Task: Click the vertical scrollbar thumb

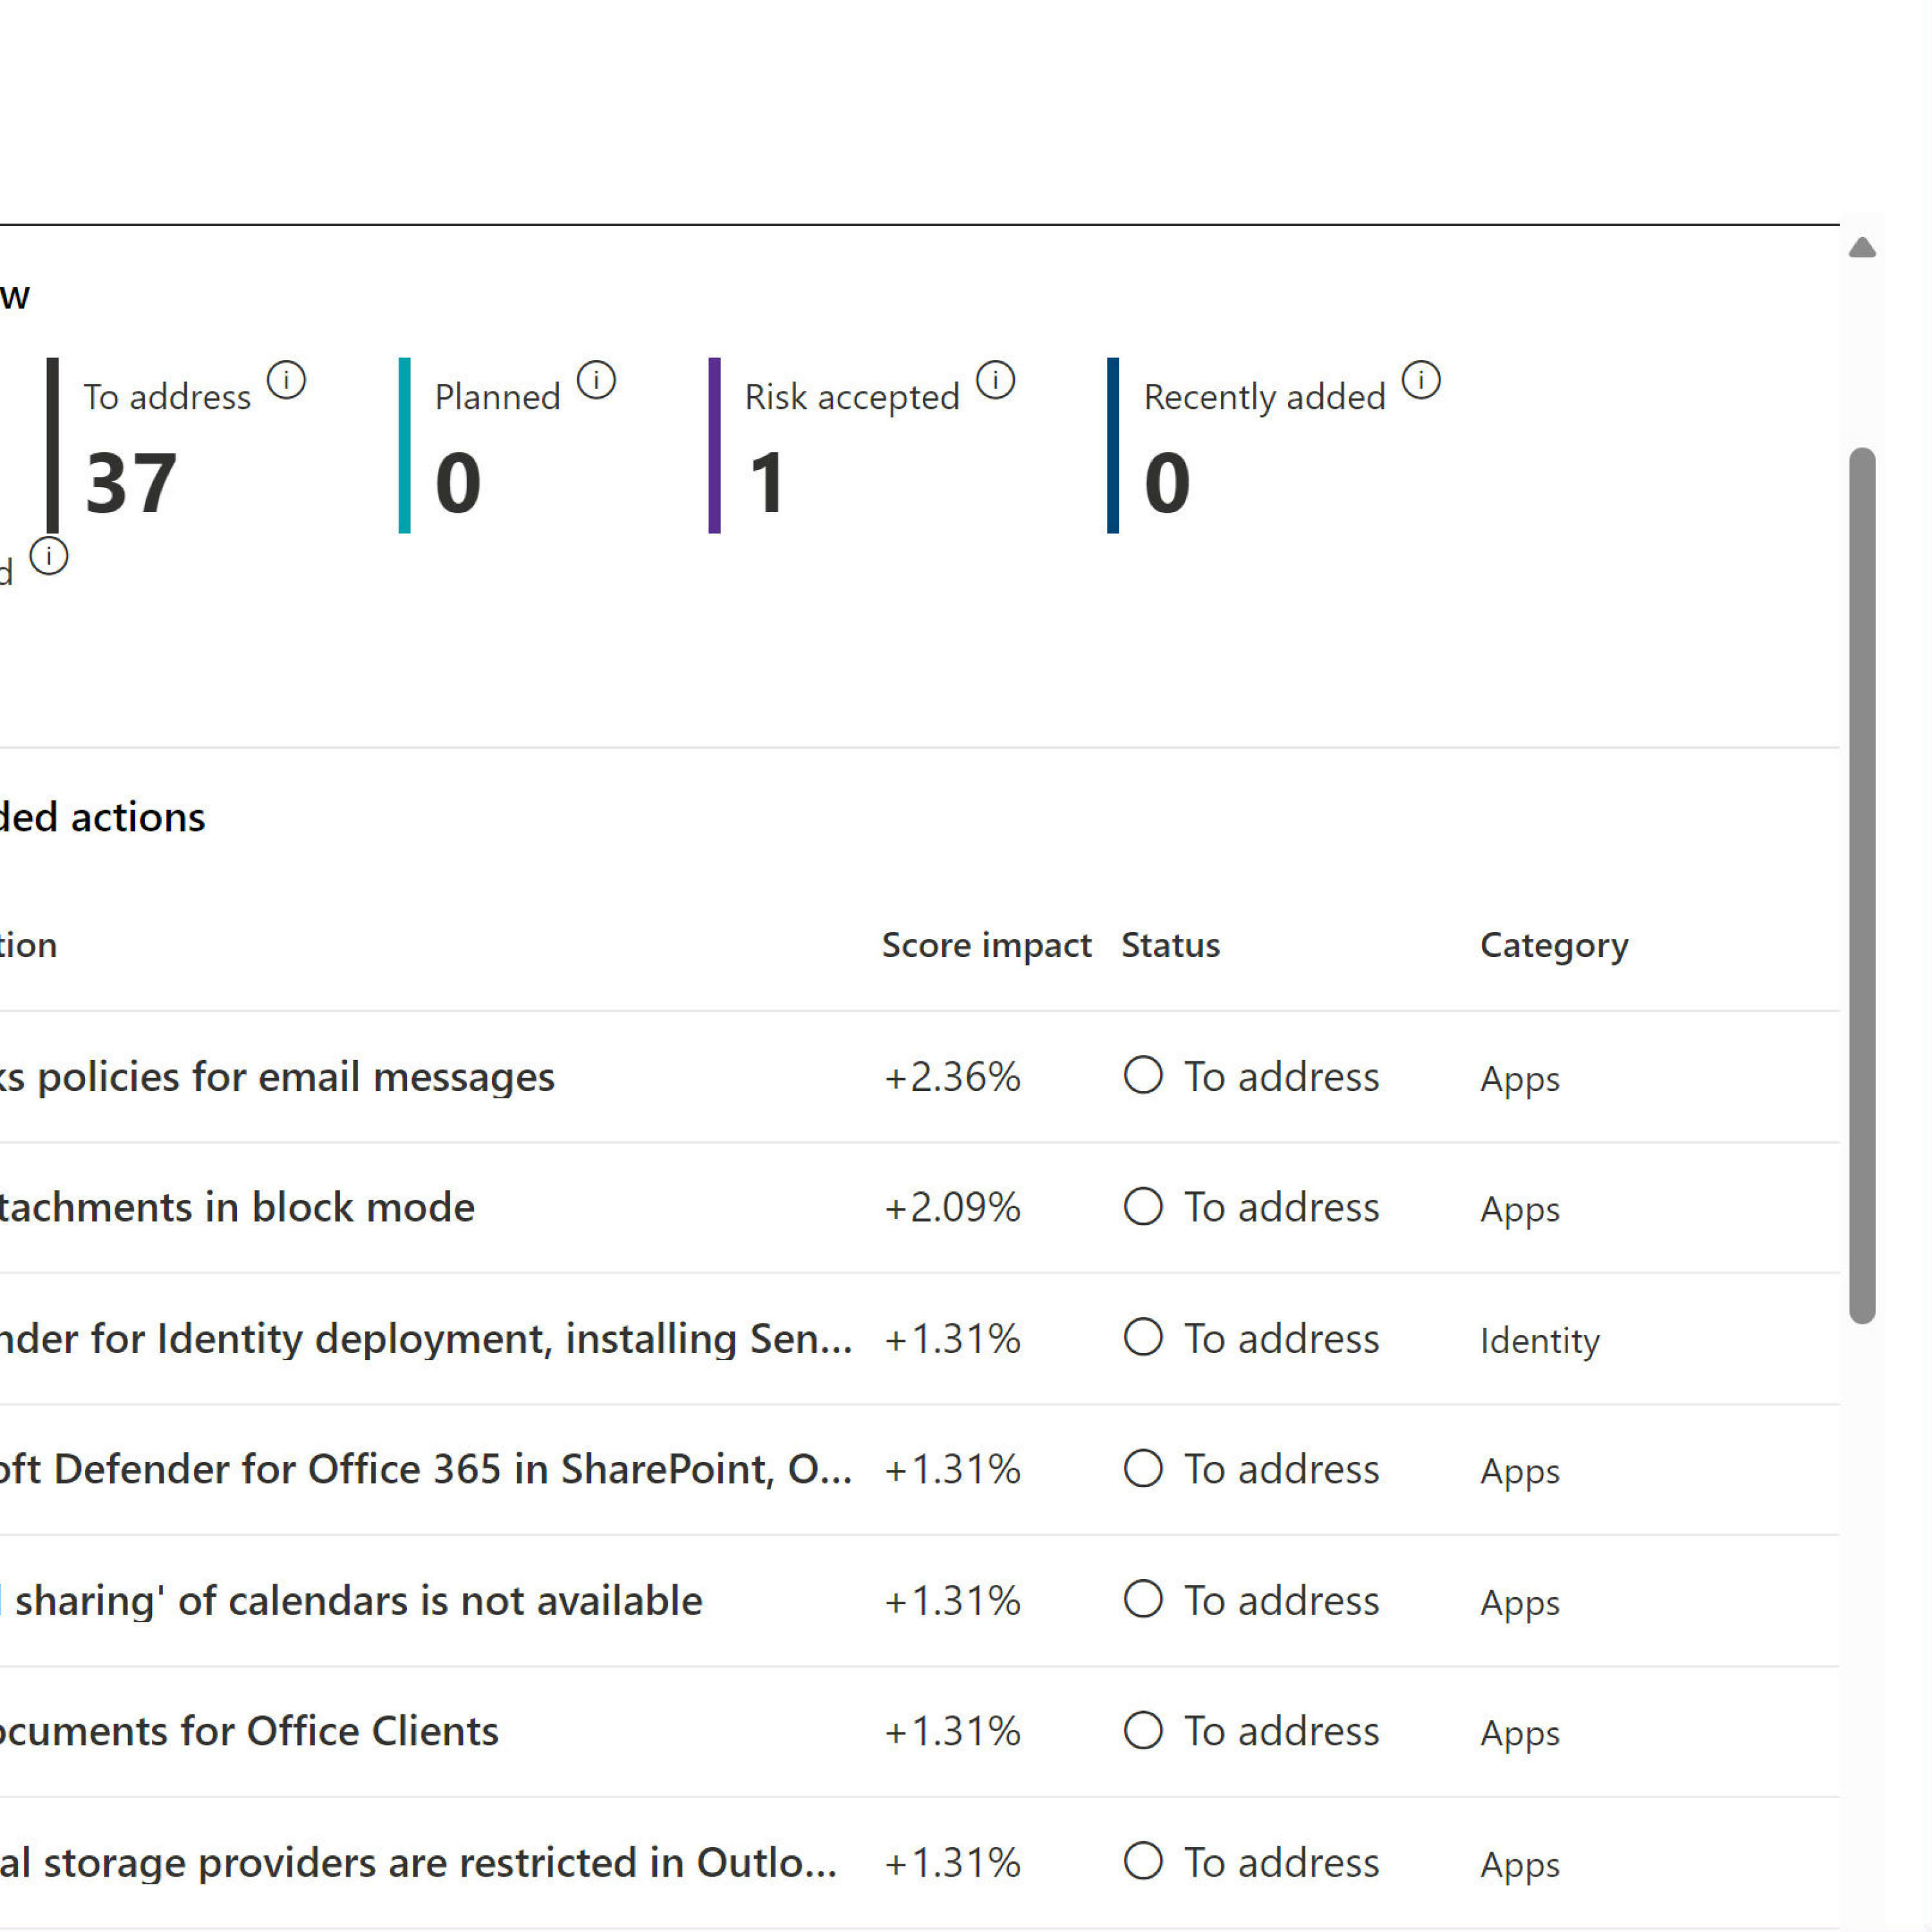Action: [x=1862, y=885]
